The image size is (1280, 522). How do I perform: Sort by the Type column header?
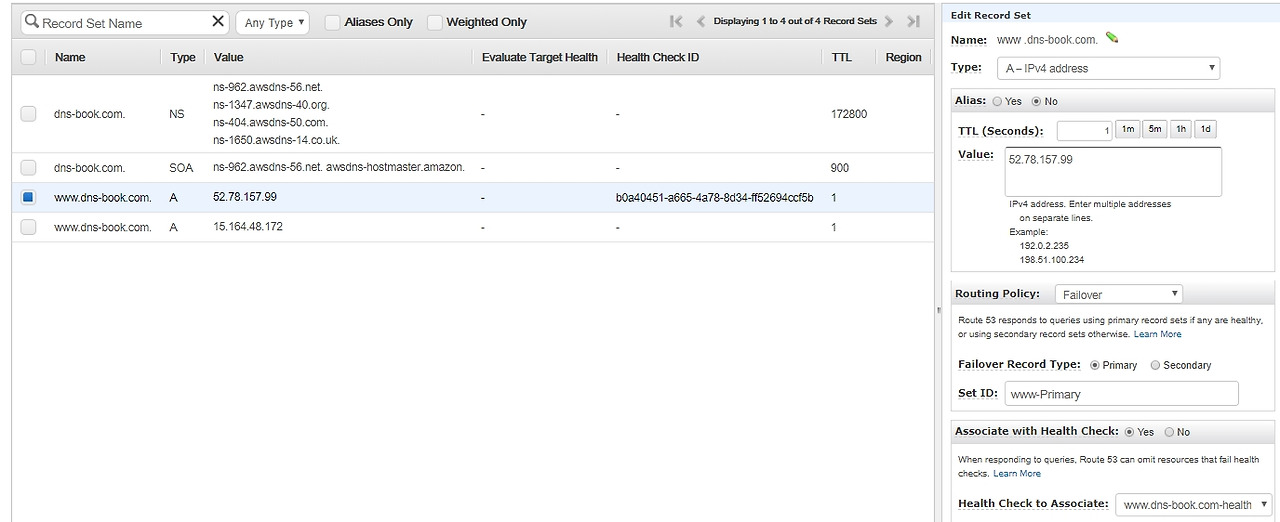coord(183,57)
